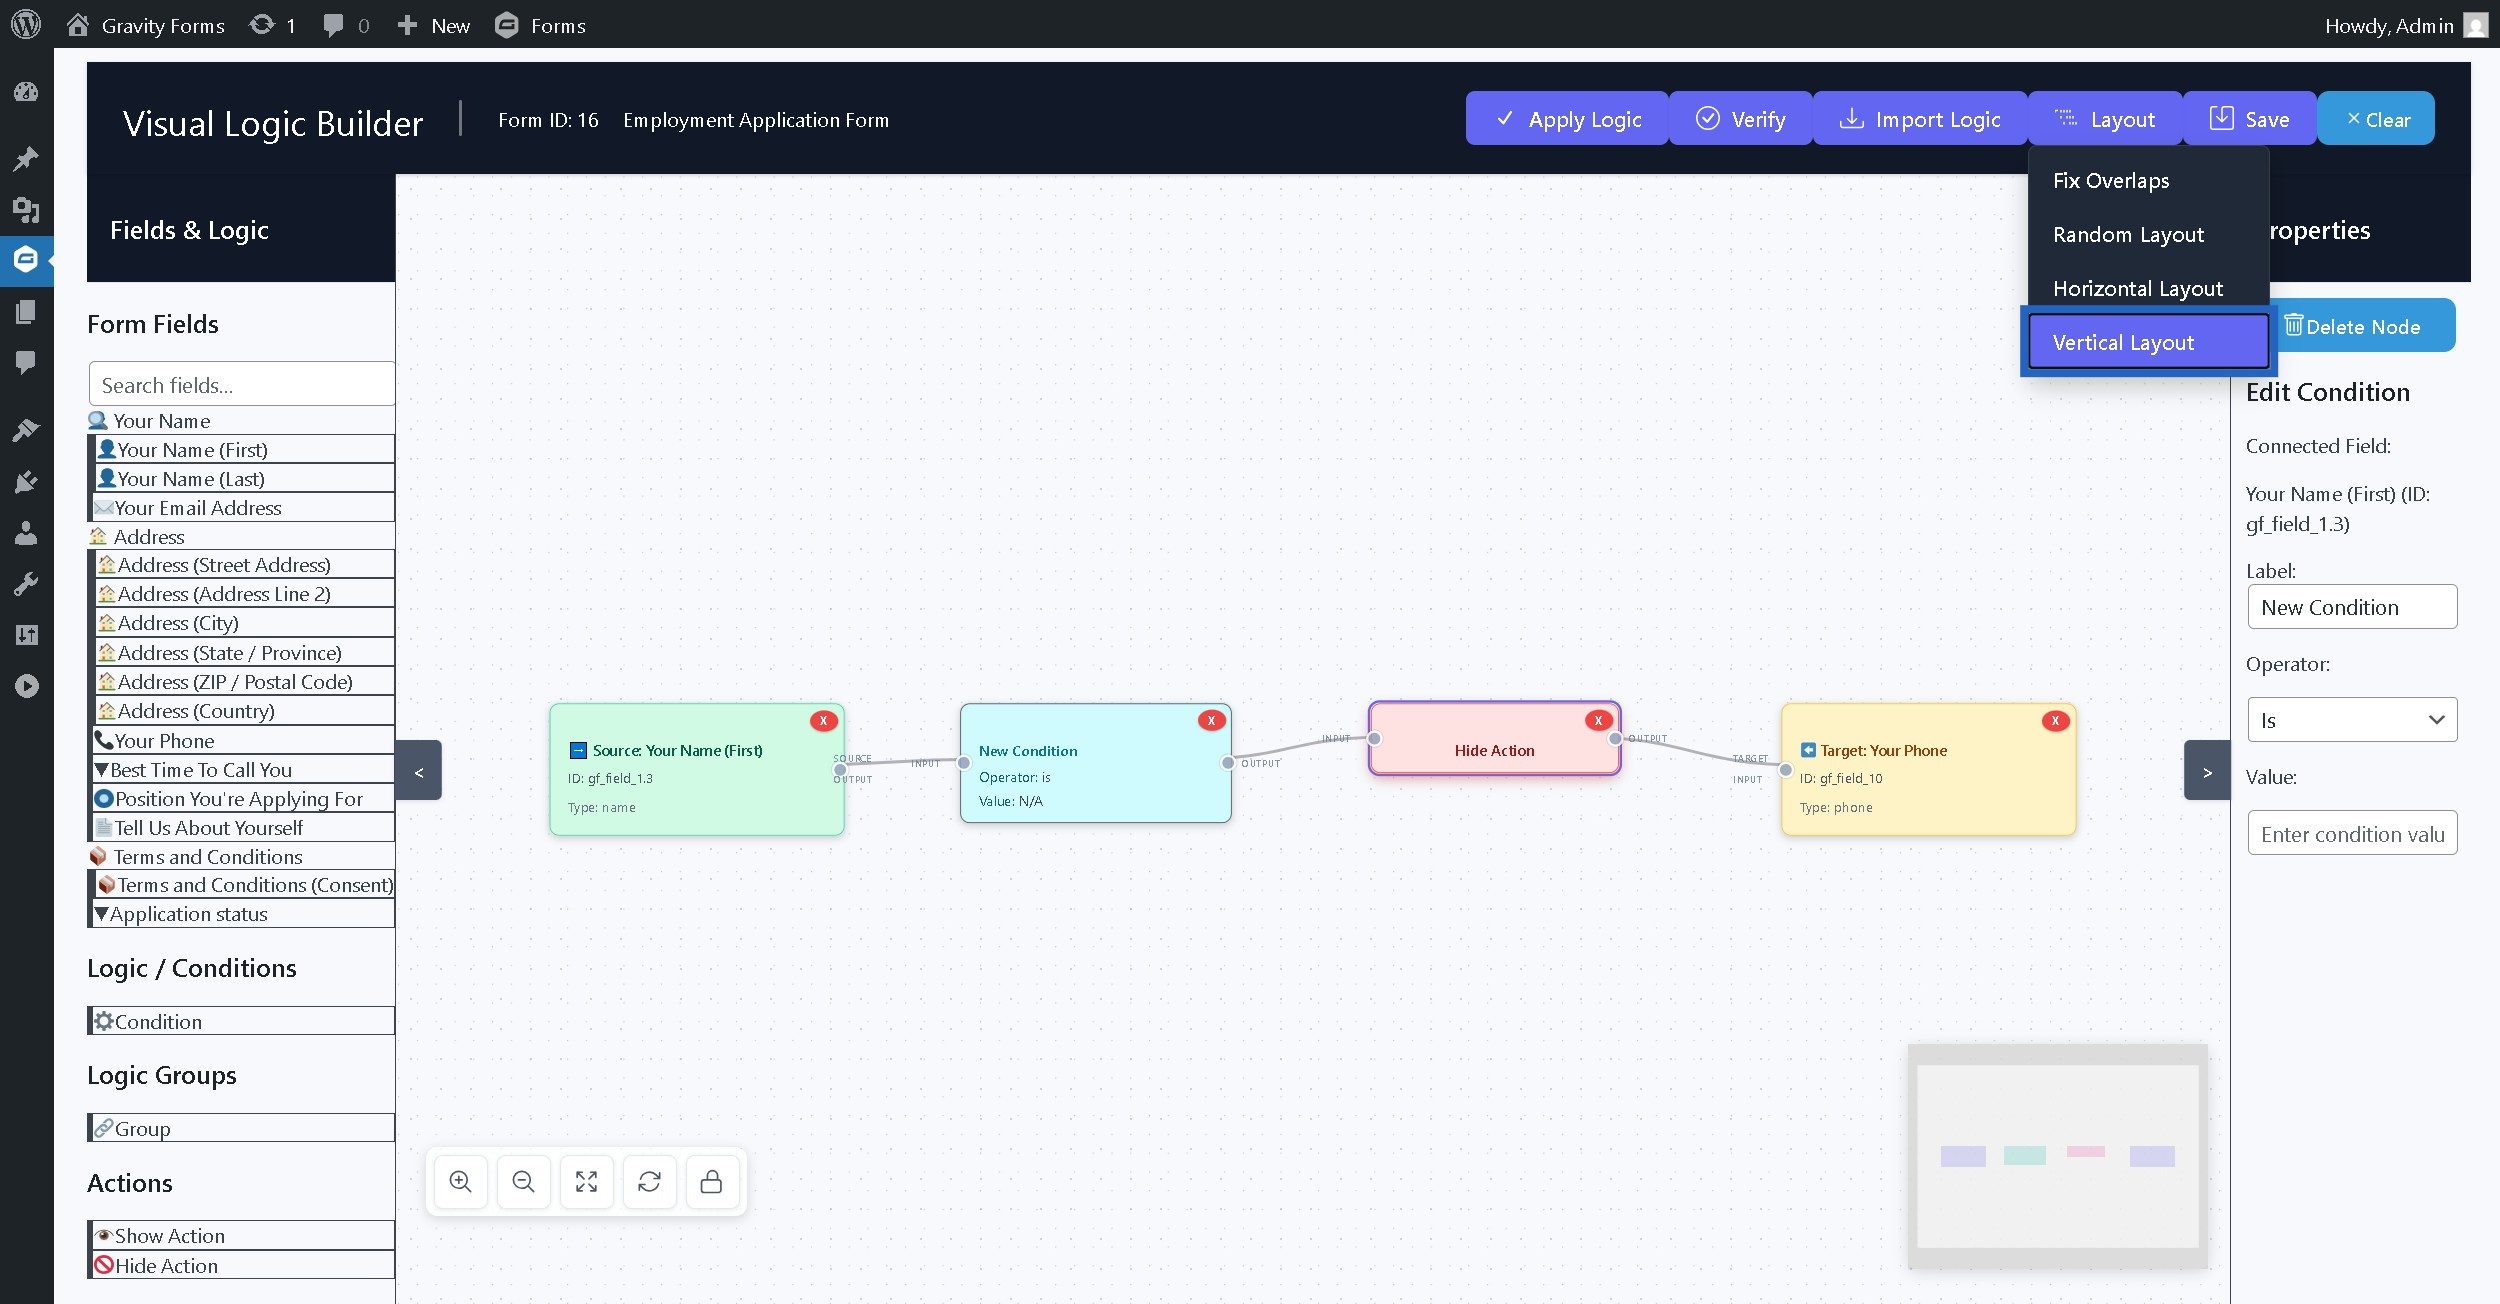Select Fix Overlaps menu option
Screen dimensions: 2500x1304
pos(2111,181)
